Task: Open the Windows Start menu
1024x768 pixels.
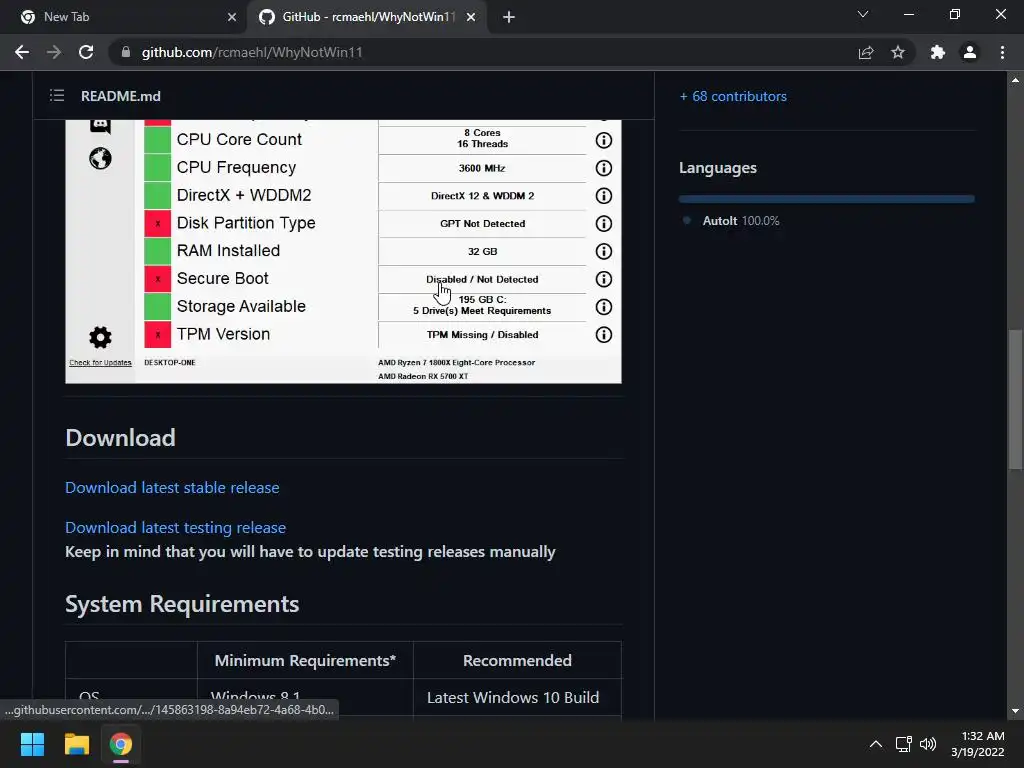Action: coord(32,744)
